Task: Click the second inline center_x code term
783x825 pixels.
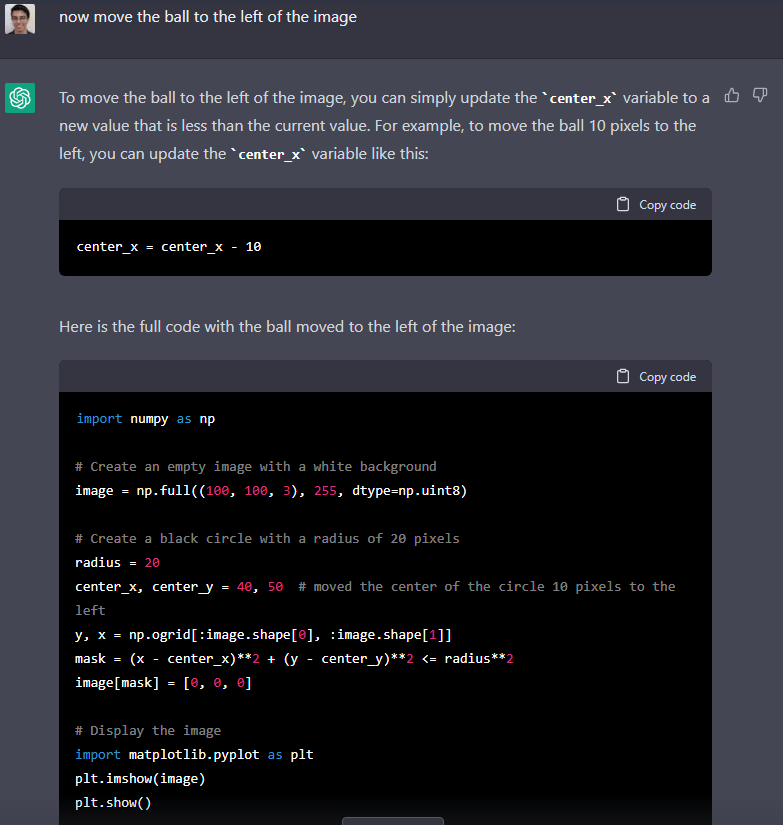Action: tap(269, 156)
